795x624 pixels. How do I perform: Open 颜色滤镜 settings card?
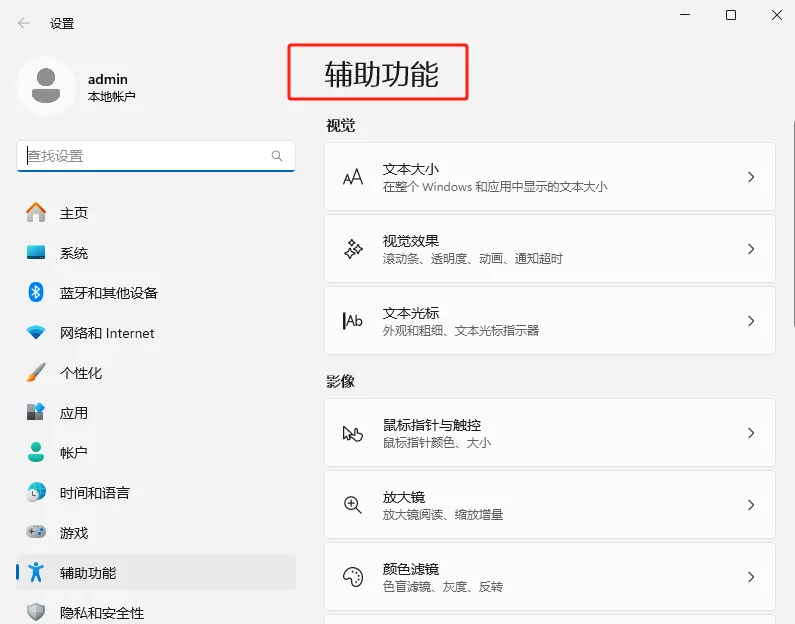(550, 577)
